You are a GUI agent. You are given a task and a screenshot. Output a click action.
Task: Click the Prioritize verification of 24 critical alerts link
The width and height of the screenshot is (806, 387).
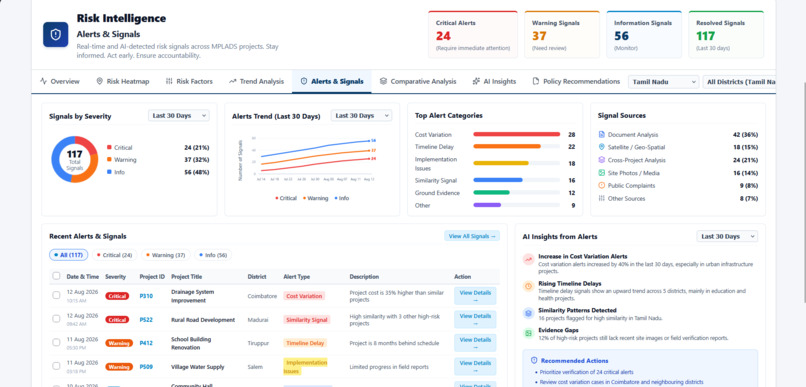click(x=587, y=372)
